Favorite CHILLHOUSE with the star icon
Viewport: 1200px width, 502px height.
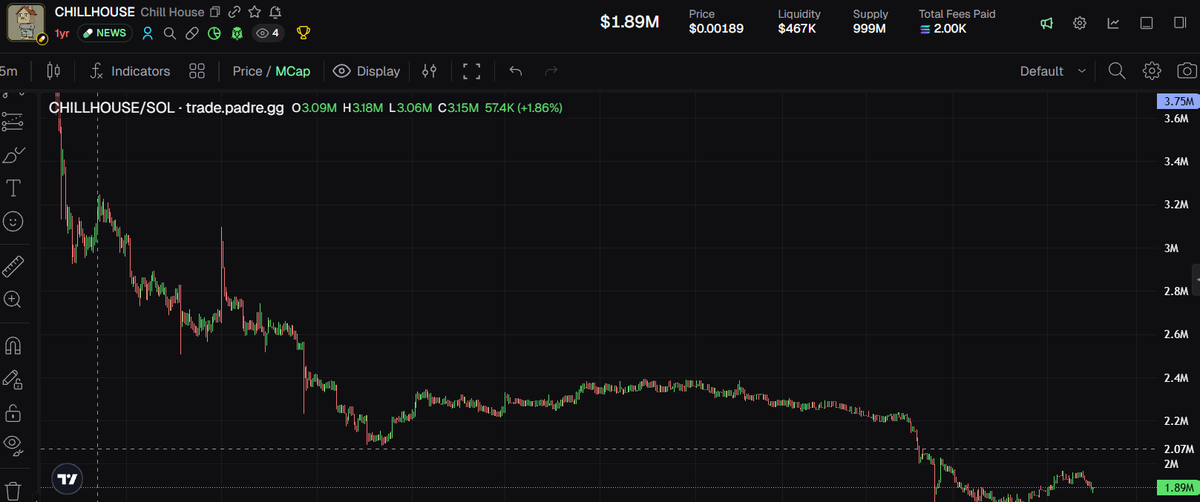tap(254, 12)
